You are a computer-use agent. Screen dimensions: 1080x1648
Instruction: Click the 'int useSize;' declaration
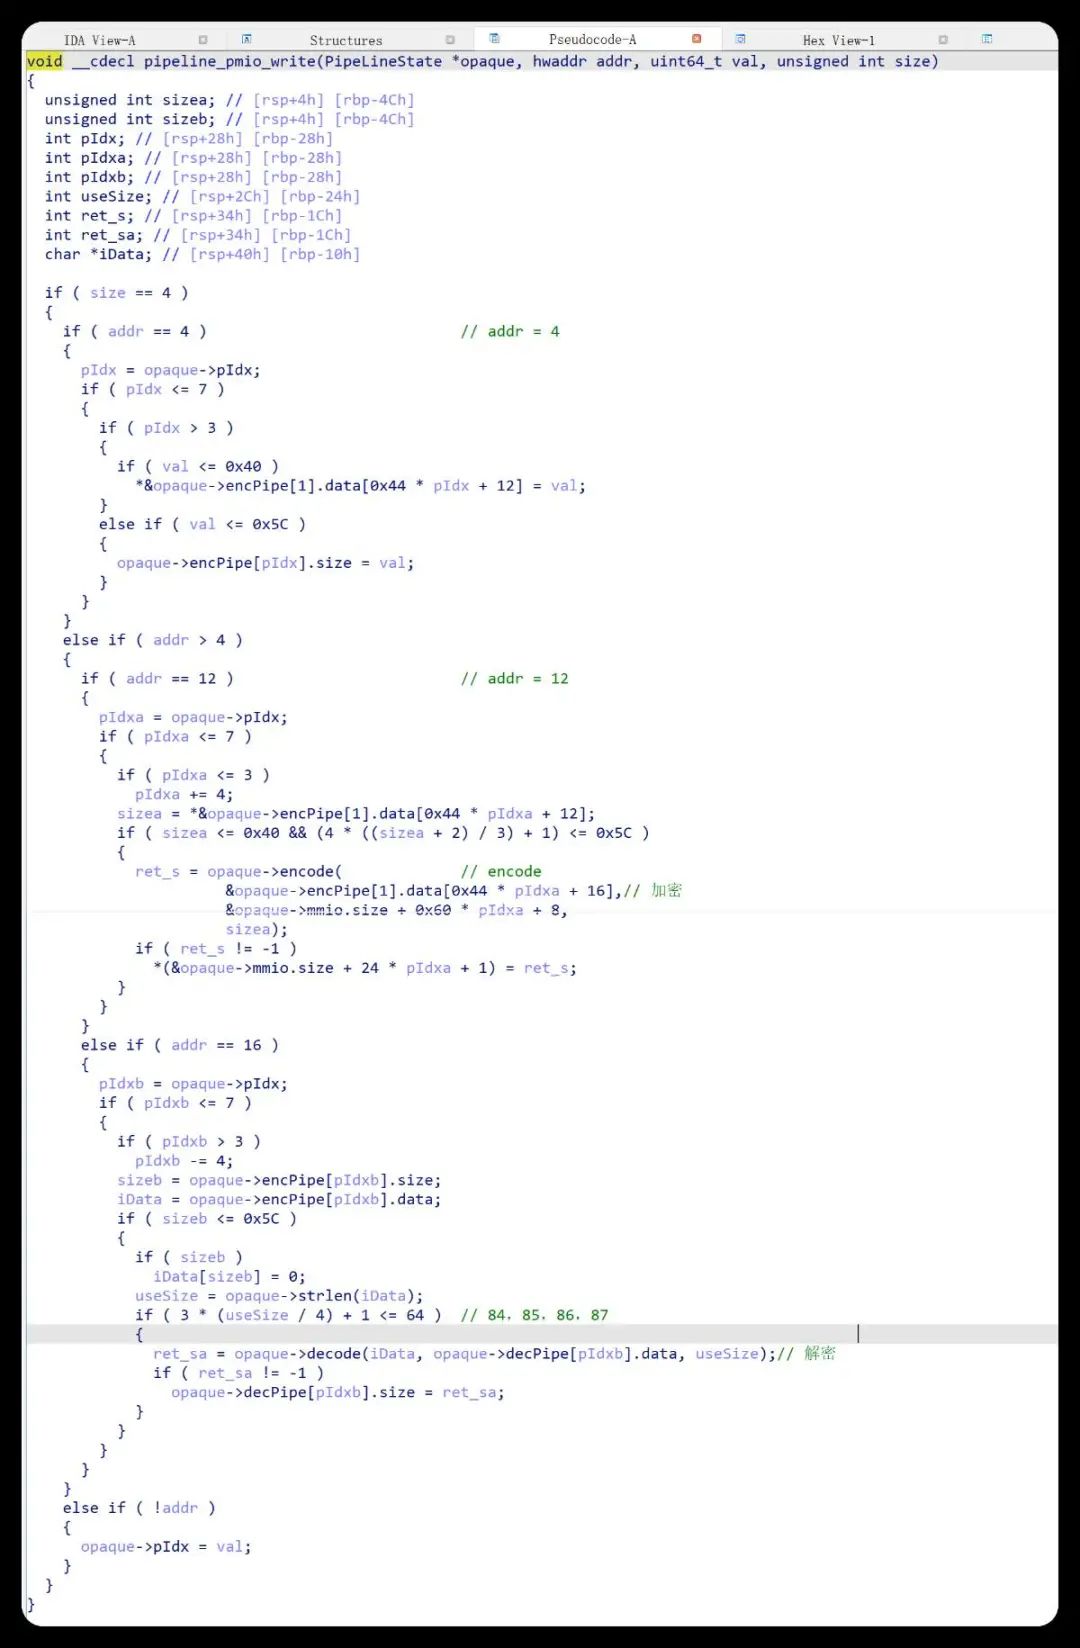[x=98, y=196]
